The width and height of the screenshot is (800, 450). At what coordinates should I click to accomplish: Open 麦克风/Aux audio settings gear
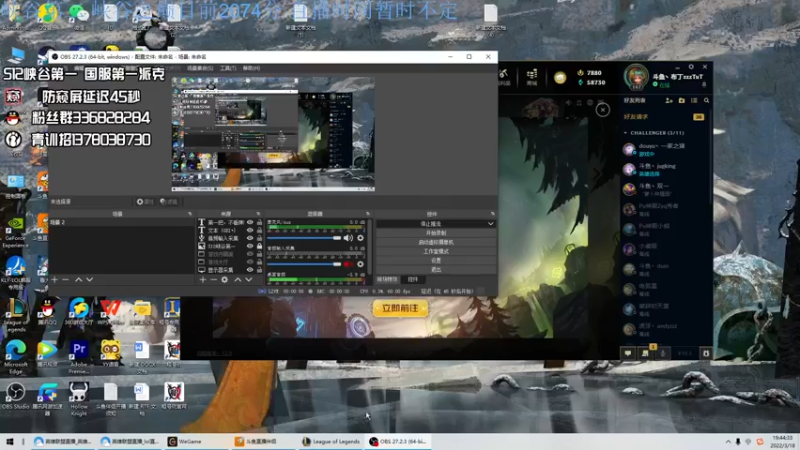360,238
